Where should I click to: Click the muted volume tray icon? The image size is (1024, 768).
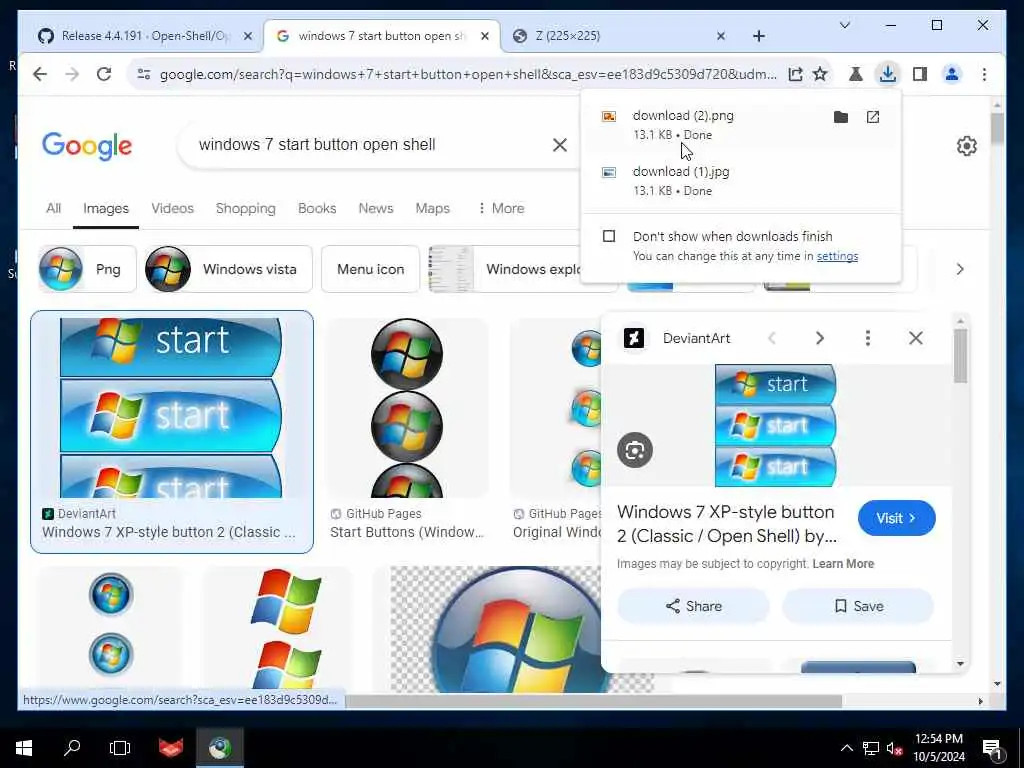[x=893, y=748]
